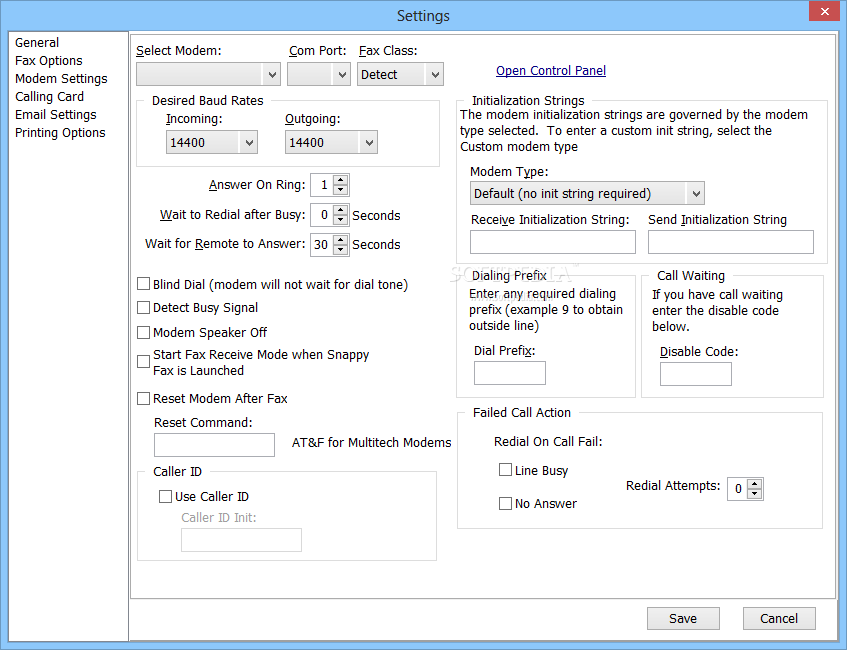Expand the Select Modem dropdown

(x=208, y=75)
